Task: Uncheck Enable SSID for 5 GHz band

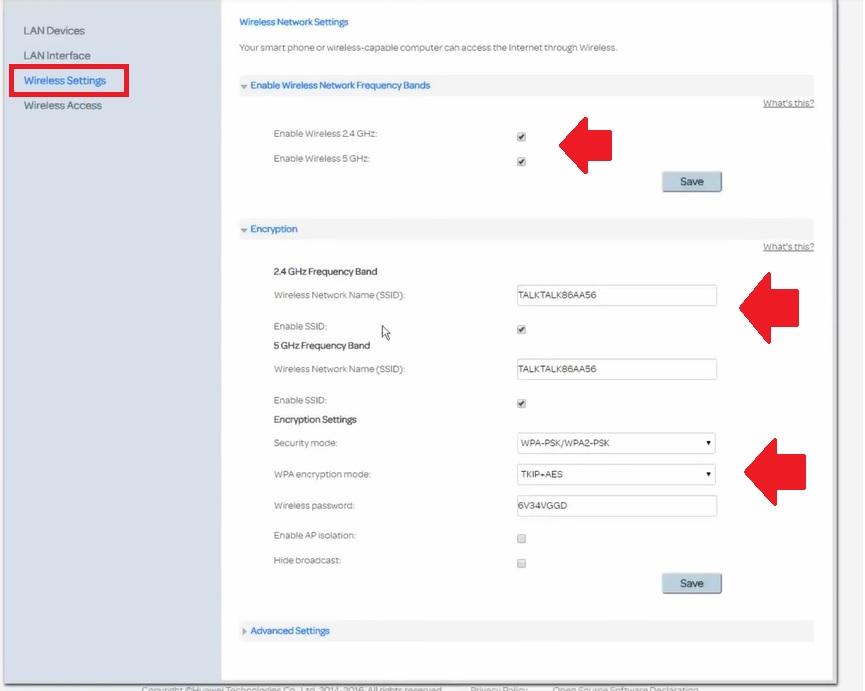Action: (521, 404)
